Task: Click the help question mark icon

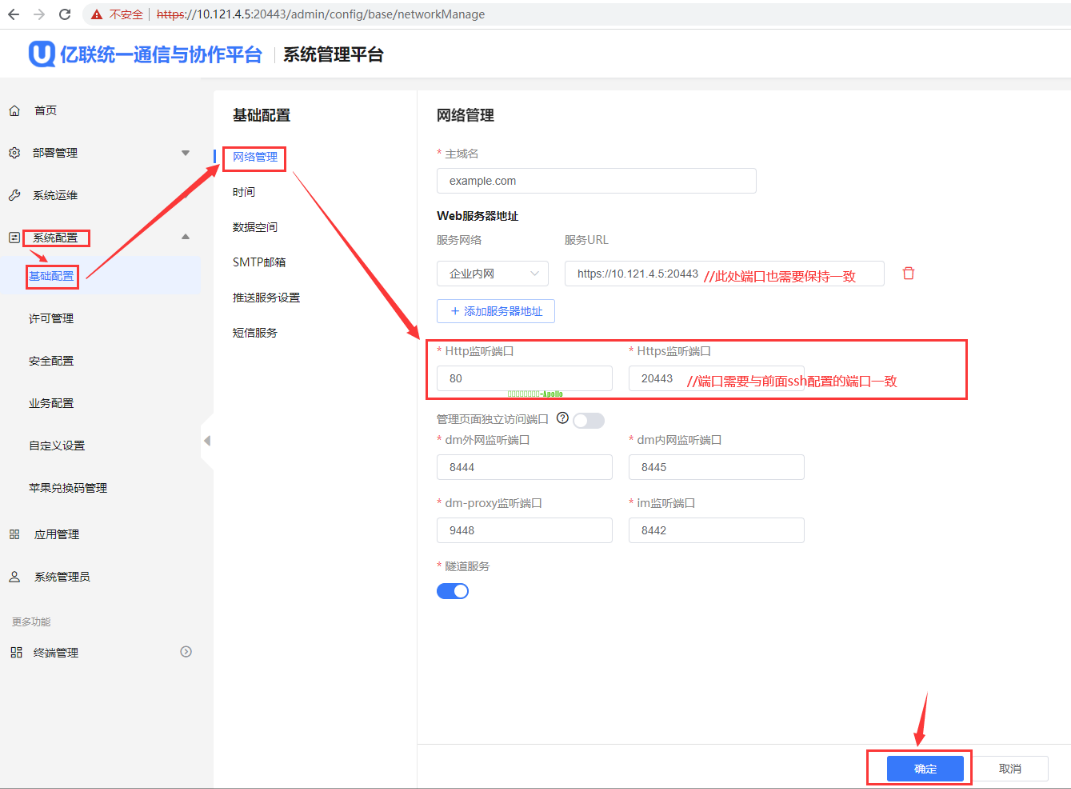Action: (562, 419)
